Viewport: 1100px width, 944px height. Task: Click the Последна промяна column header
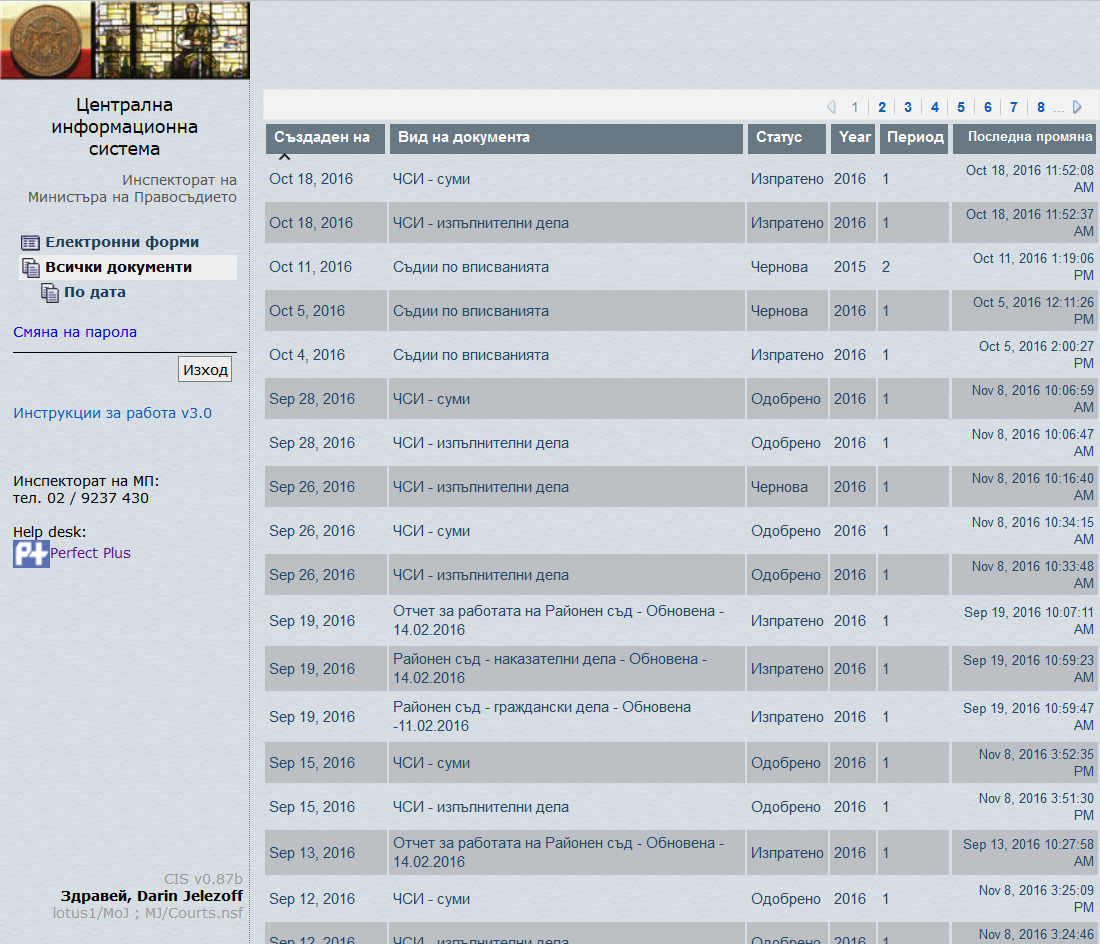tap(1024, 138)
